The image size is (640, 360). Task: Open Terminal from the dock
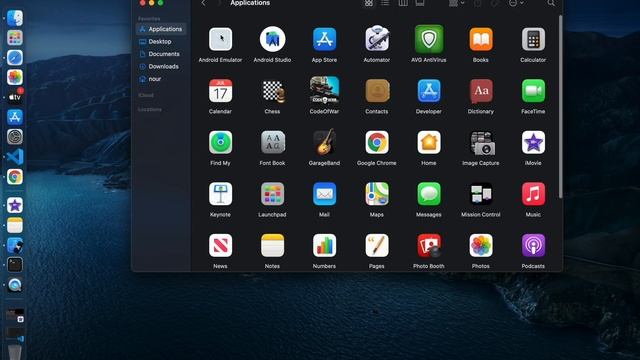pyautogui.click(x=15, y=265)
